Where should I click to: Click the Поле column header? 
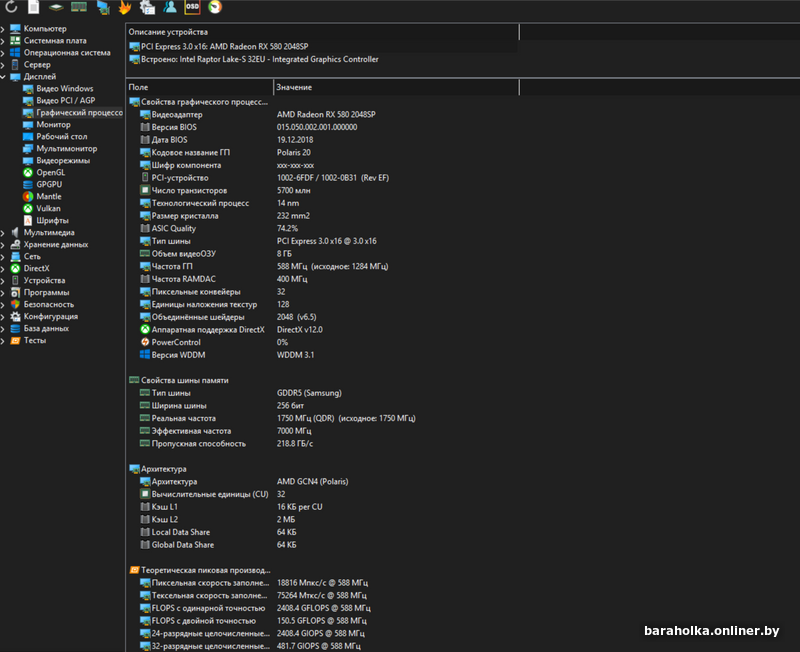199,87
